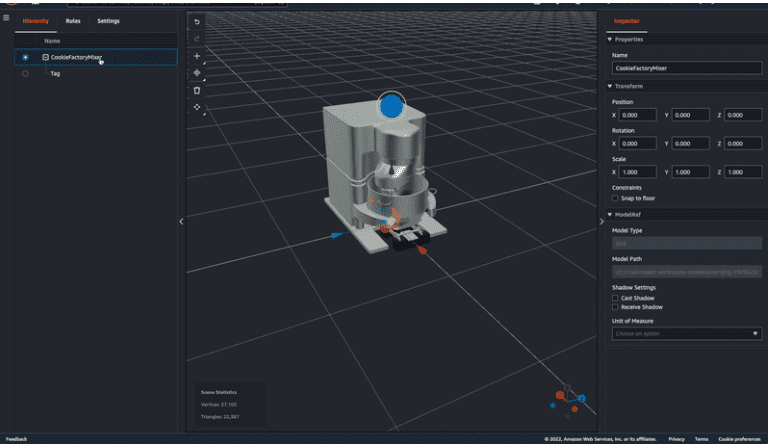Collapse the ModelRef section
771x448 pixels.
[610, 214]
